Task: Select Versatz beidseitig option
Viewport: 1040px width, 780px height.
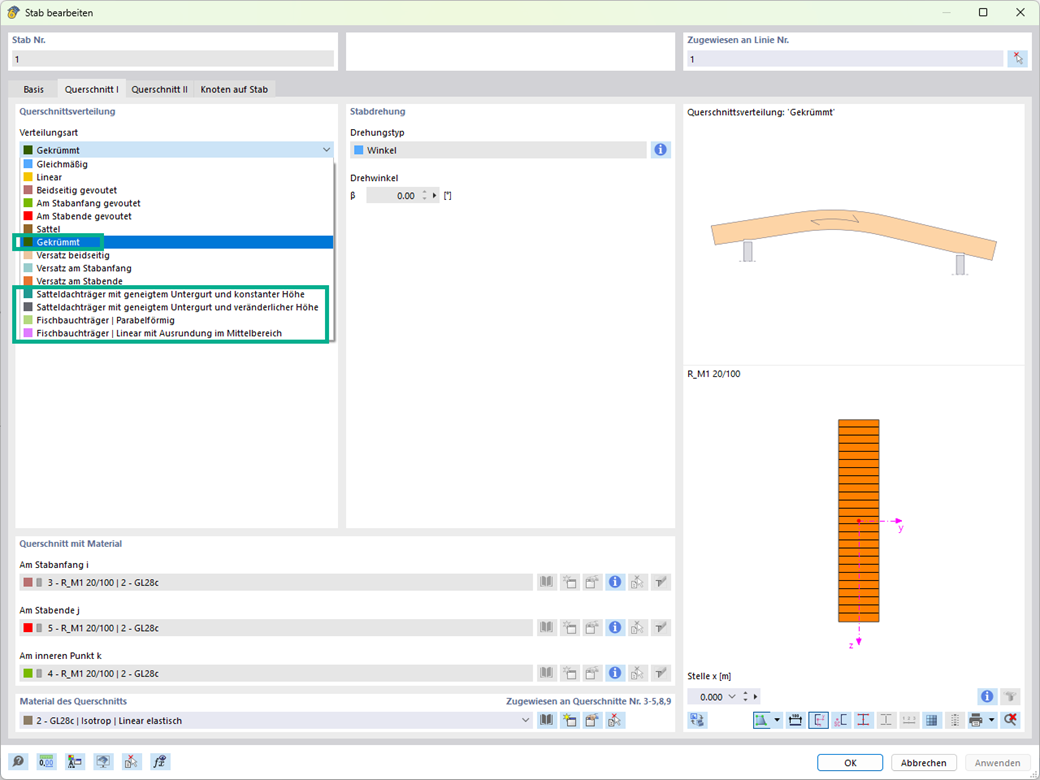Action: [x=176, y=255]
